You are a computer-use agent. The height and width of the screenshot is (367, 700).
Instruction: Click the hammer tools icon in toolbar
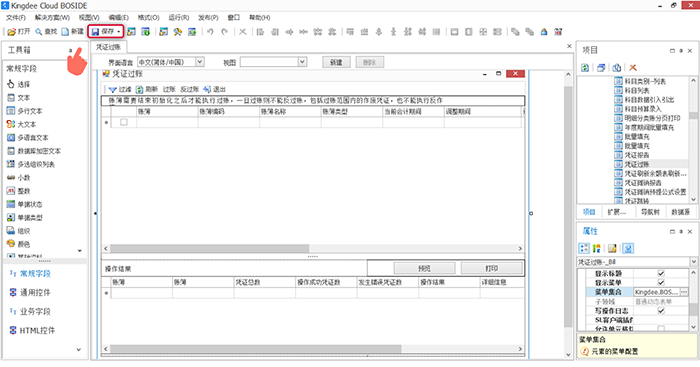(178, 32)
